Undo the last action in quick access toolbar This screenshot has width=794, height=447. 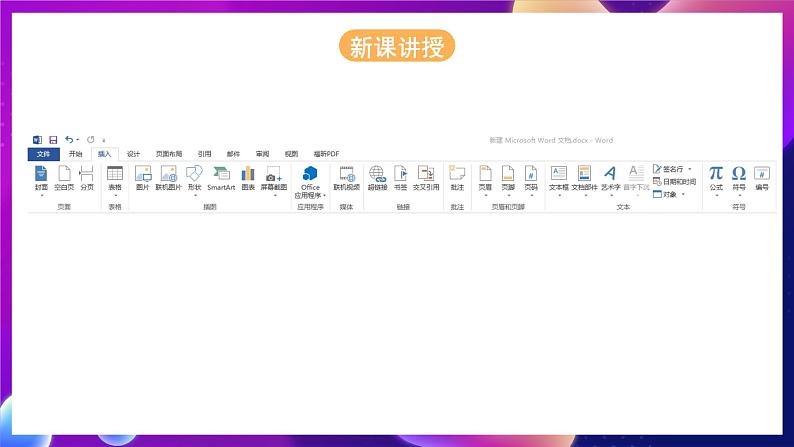tap(69, 140)
